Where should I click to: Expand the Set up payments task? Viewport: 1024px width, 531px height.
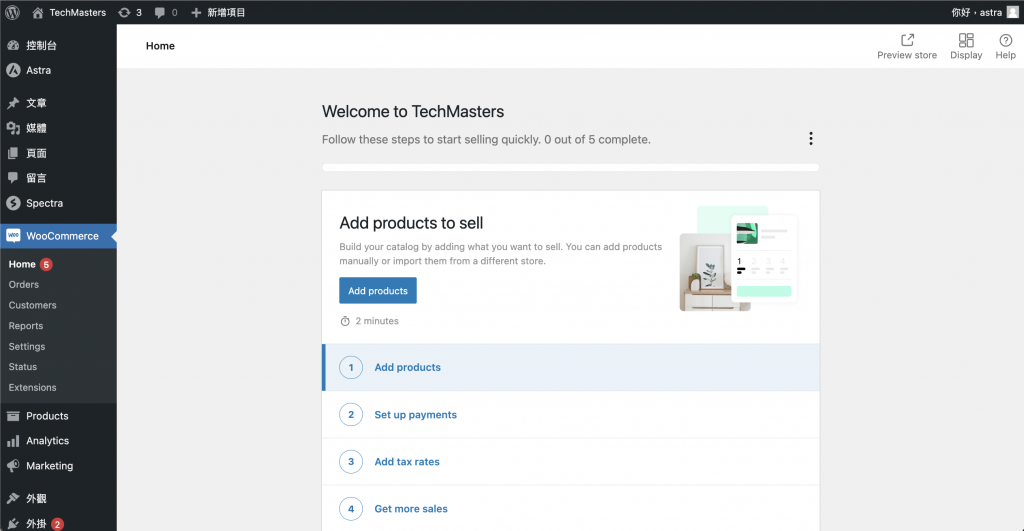pos(571,414)
